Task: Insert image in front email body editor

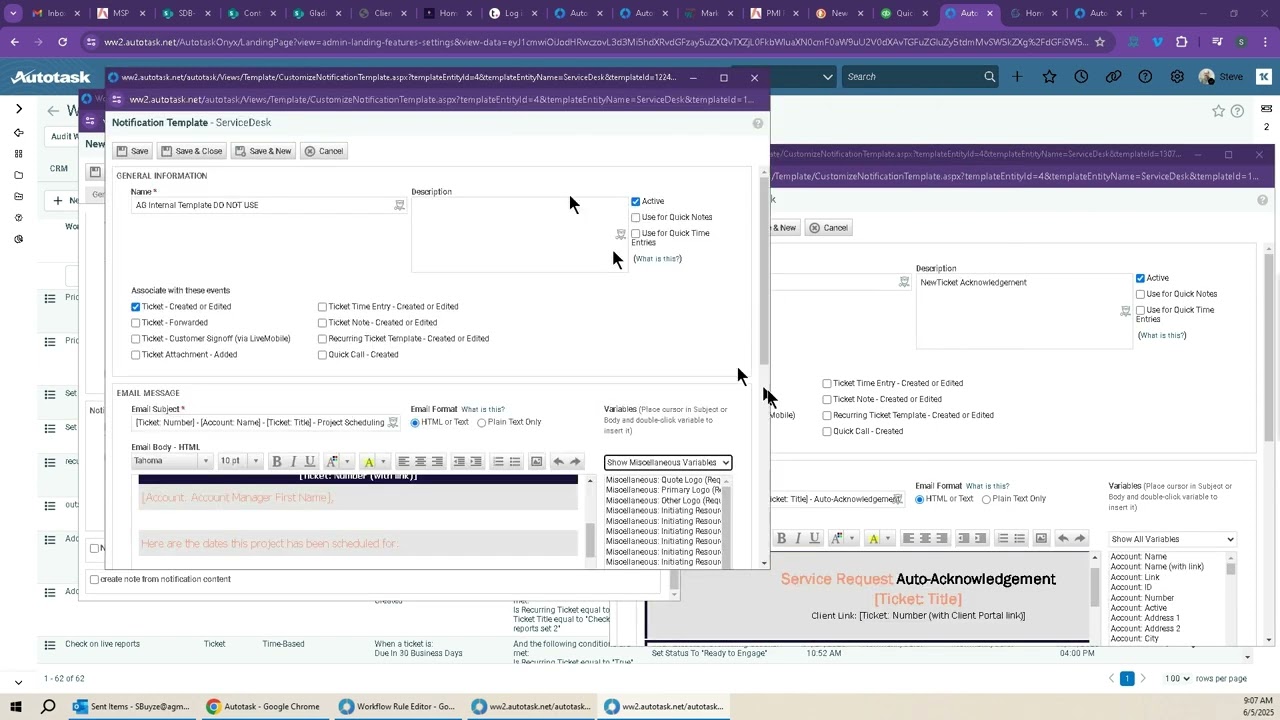Action: (x=537, y=461)
